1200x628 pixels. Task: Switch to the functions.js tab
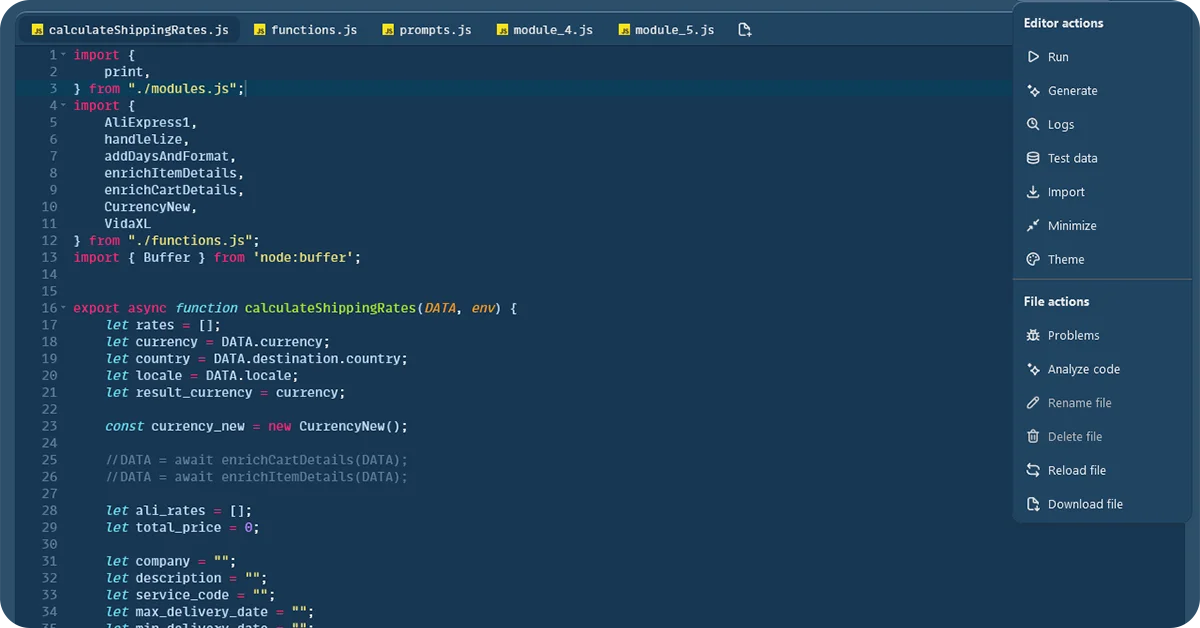click(x=305, y=30)
